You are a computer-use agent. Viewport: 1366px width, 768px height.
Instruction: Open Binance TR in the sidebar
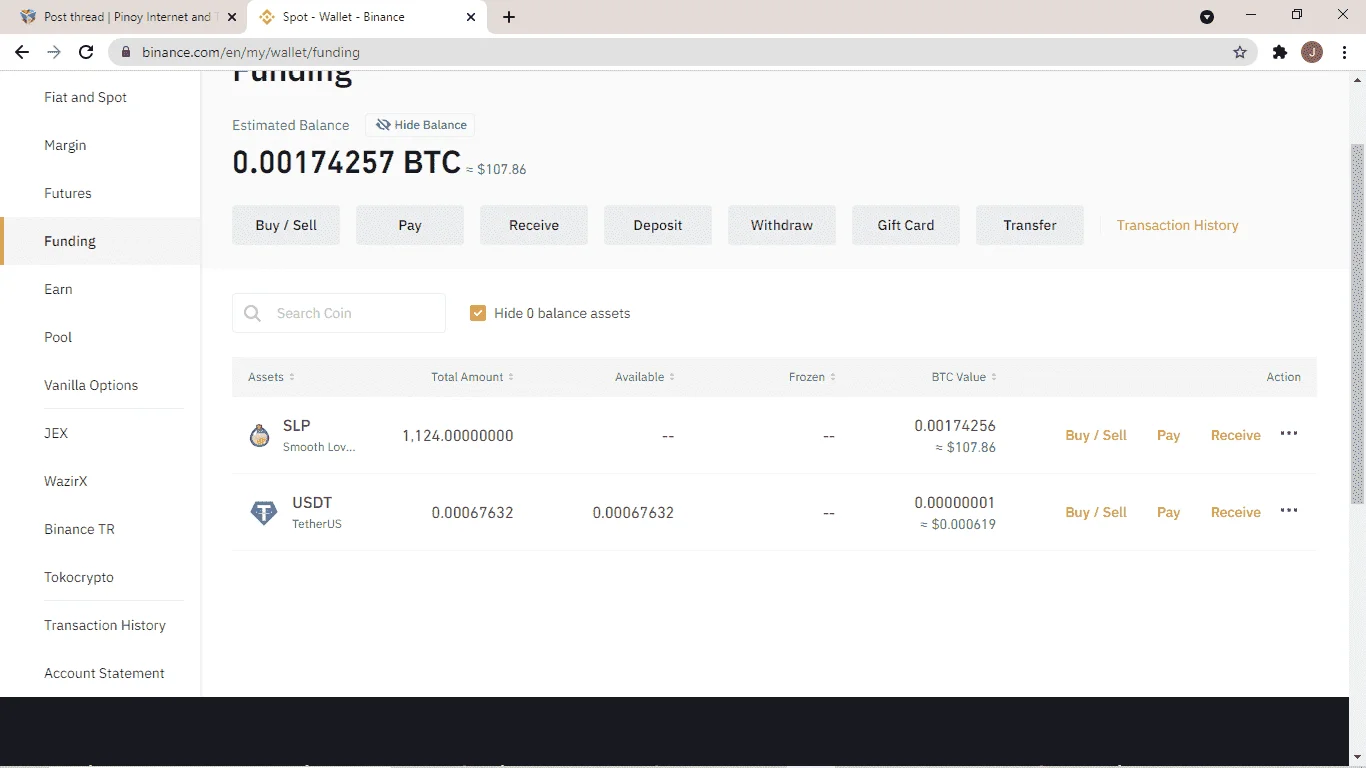79,529
